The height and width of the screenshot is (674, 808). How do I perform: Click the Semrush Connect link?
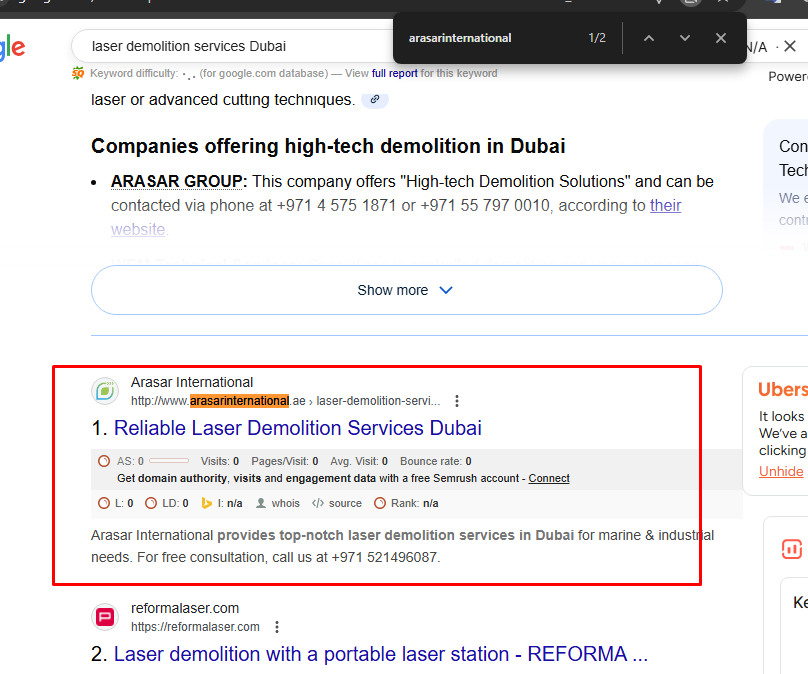pos(549,478)
